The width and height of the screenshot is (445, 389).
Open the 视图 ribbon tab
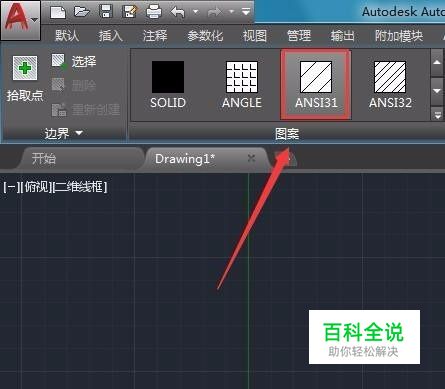[x=255, y=35]
